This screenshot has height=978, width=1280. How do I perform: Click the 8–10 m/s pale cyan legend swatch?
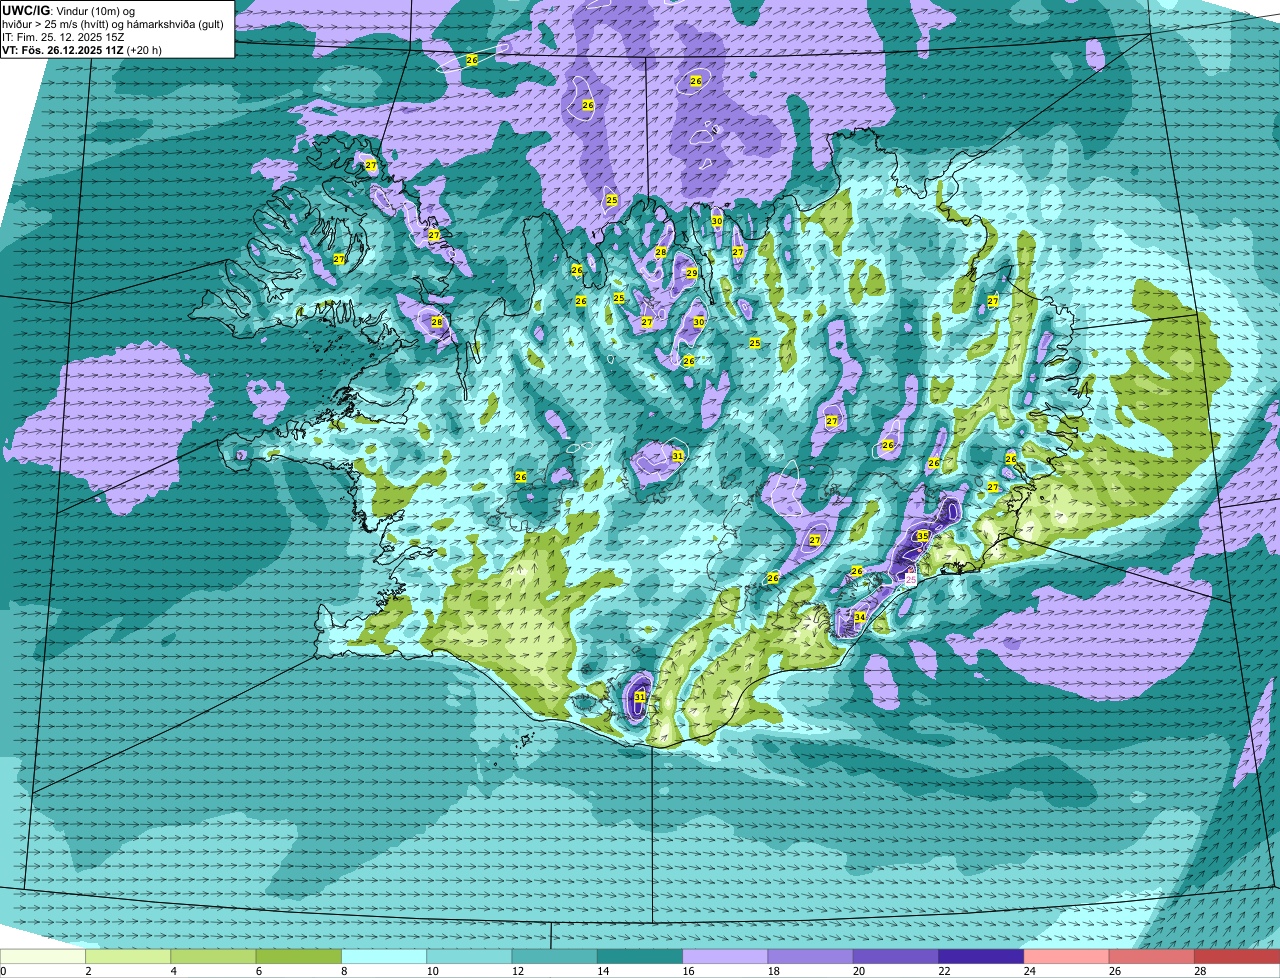pyautogui.click(x=384, y=957)
